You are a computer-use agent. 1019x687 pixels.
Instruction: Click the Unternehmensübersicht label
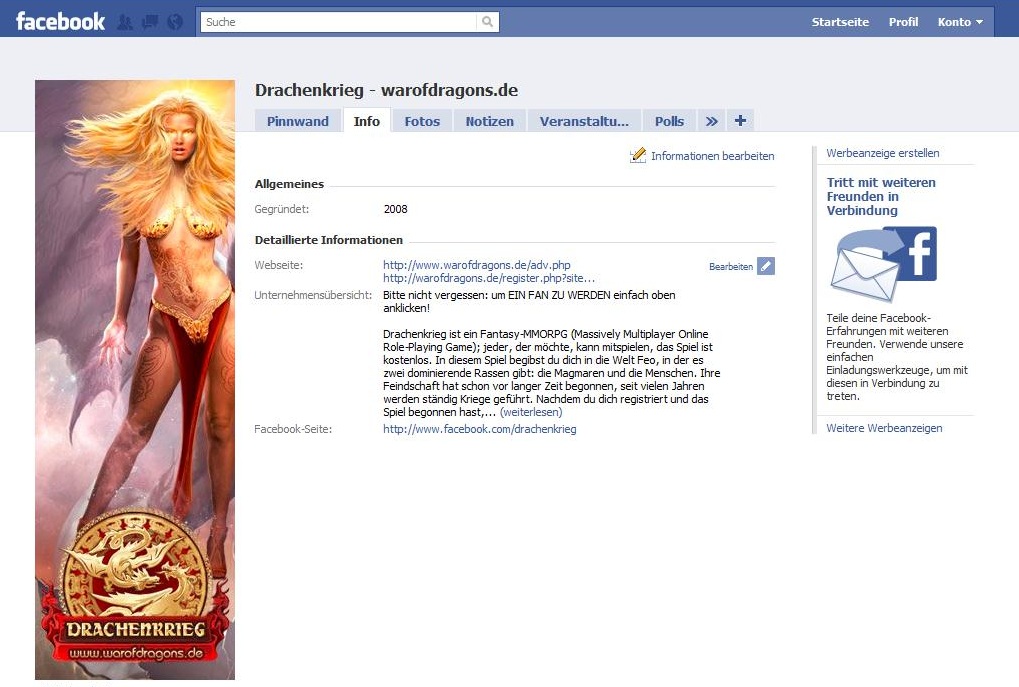[x=313, y=295]
